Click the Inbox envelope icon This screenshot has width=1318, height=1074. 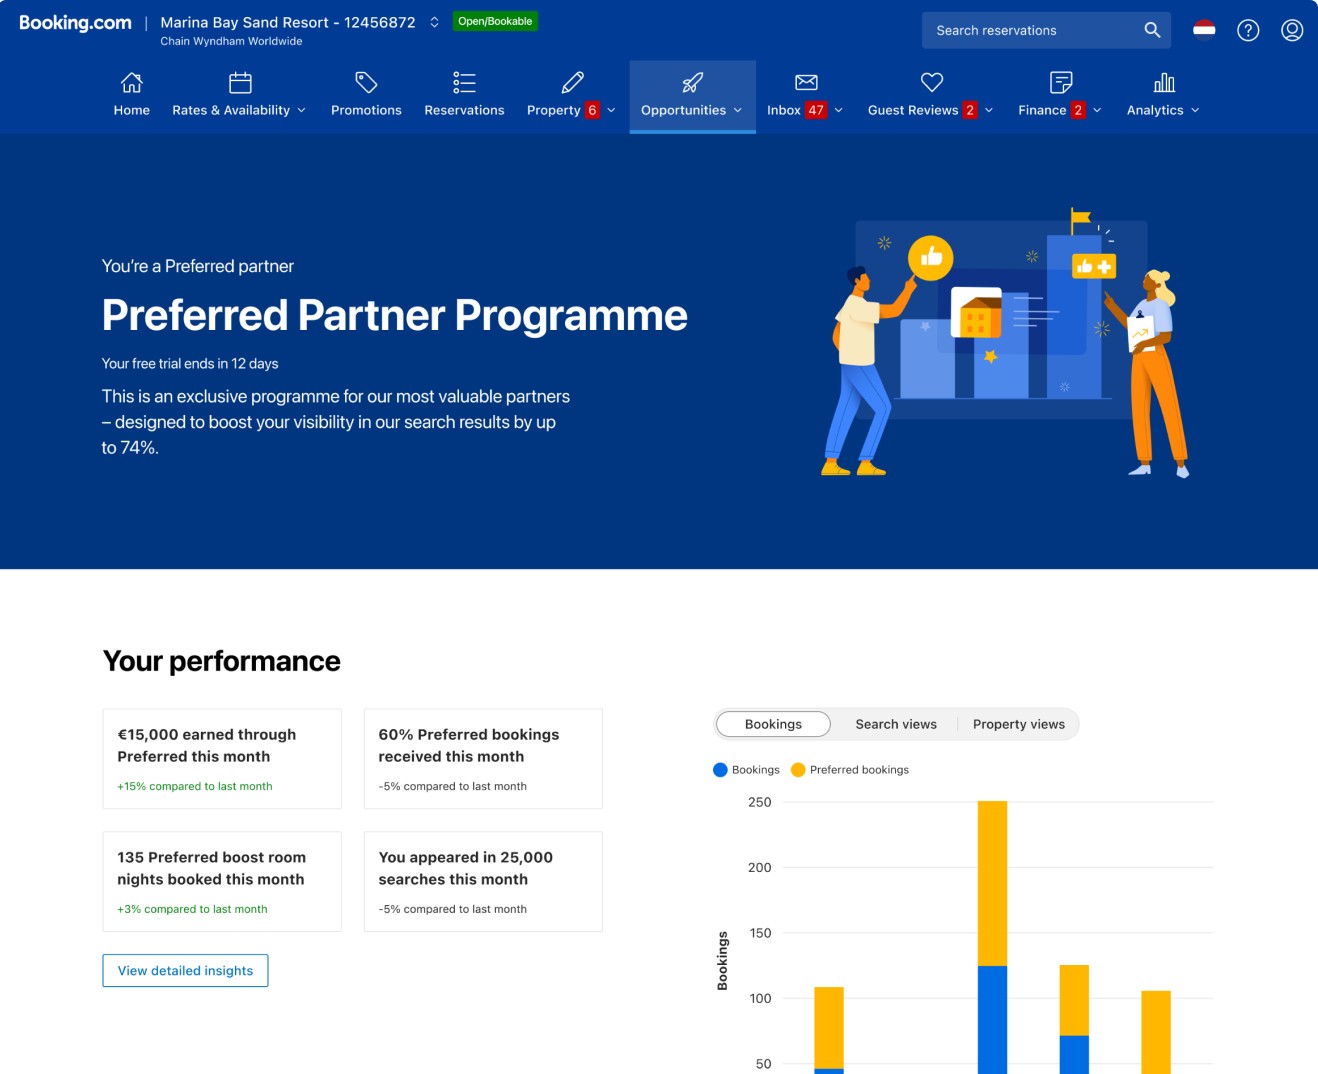tap(806, 82)
